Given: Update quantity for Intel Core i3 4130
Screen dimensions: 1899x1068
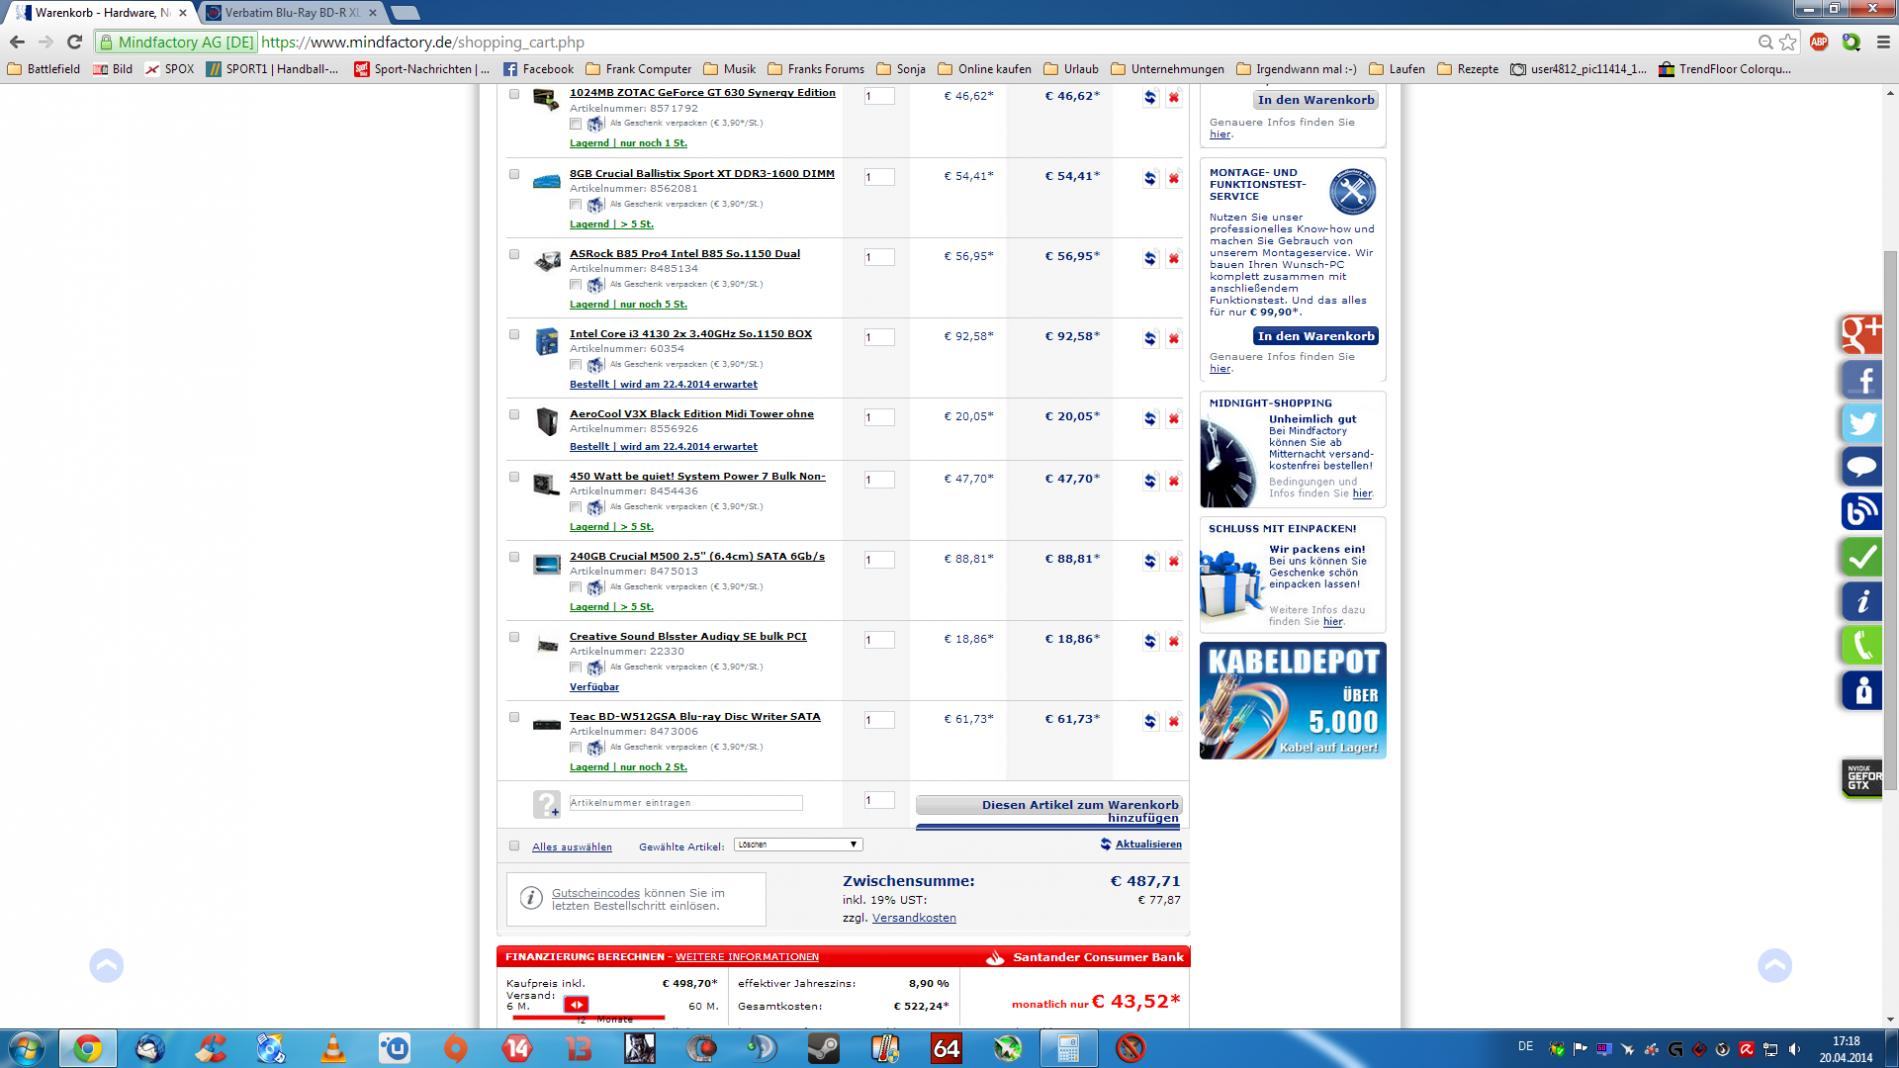Looking at the screenshot, I should pyautogui.click(x=1150, y=338).
